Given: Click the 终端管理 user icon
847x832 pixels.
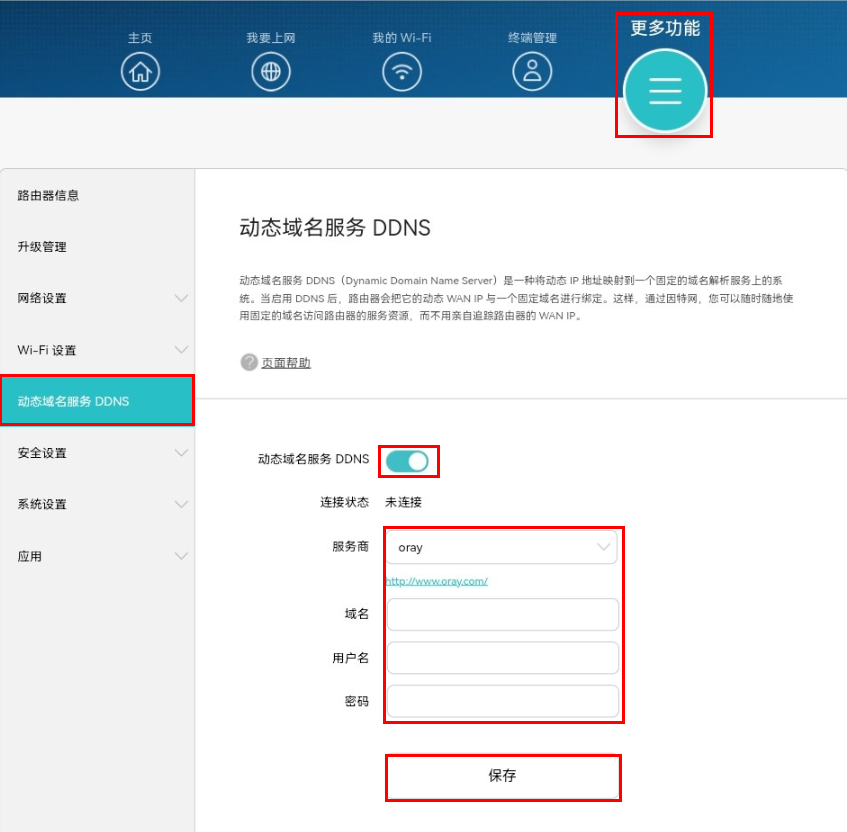Looking at the screenshot, I should (532, 71).
